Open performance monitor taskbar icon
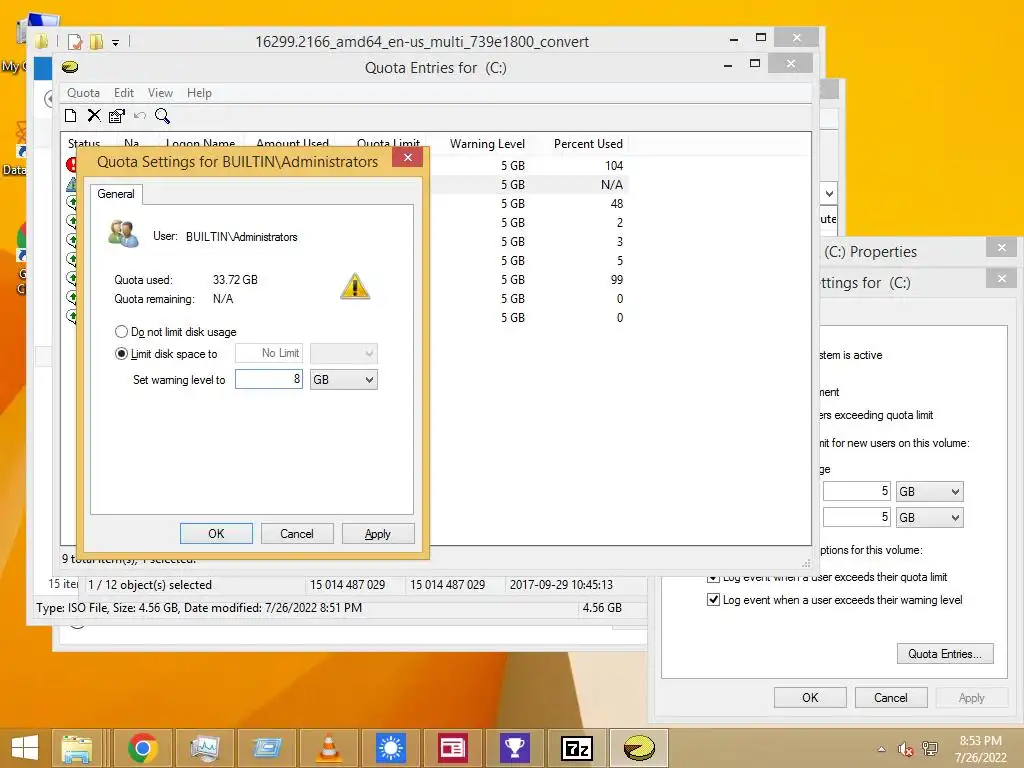 point(205,748)
